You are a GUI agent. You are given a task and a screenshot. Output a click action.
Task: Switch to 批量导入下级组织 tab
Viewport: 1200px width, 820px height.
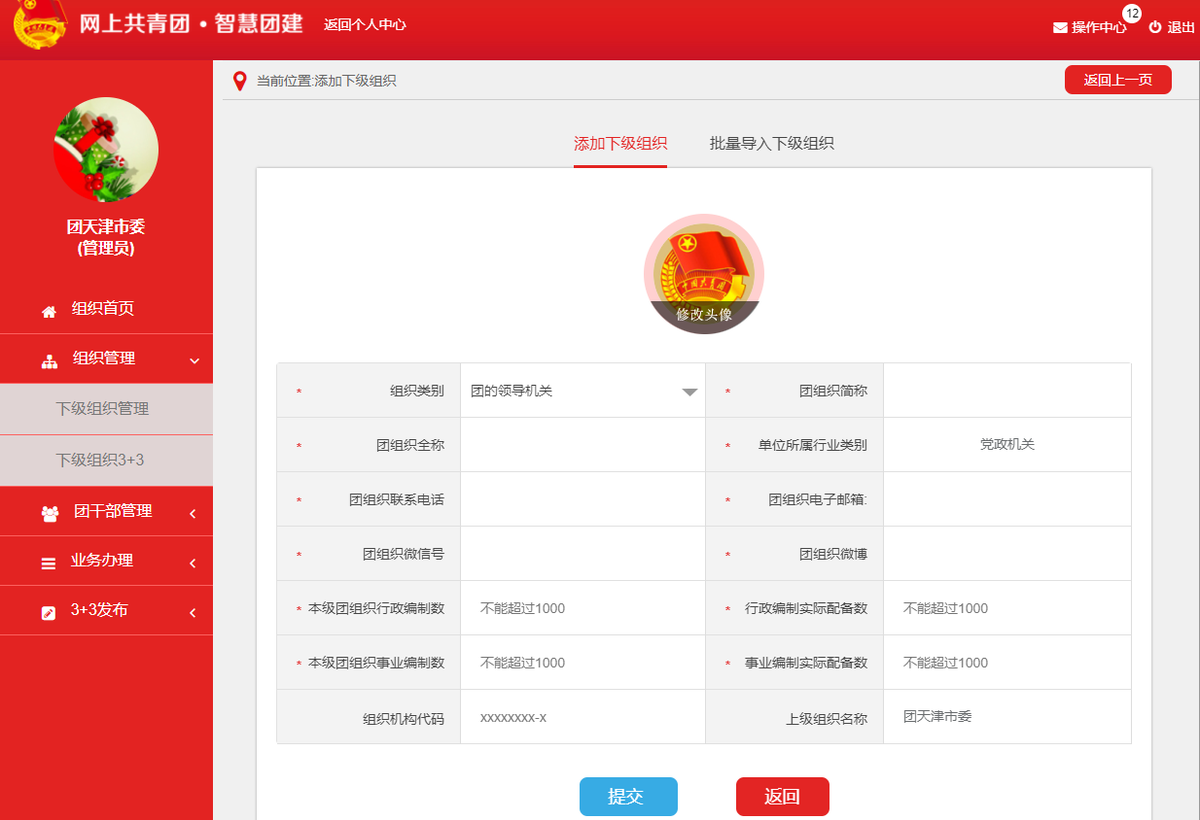click(772, 143)
